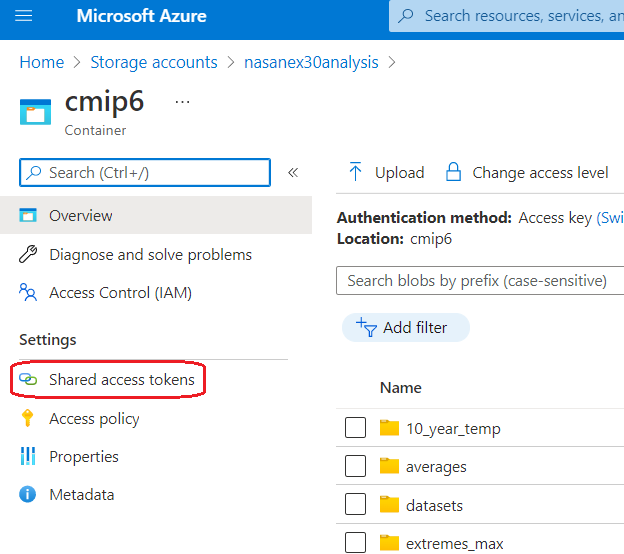
Task: Click the upload arrow icon
Action: [x=355, y=172]
